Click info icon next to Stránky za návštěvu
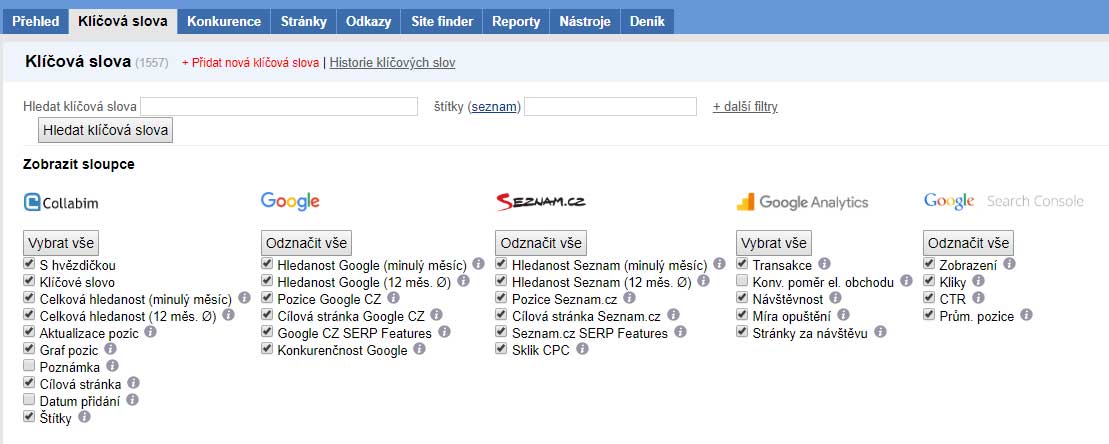 880,332
